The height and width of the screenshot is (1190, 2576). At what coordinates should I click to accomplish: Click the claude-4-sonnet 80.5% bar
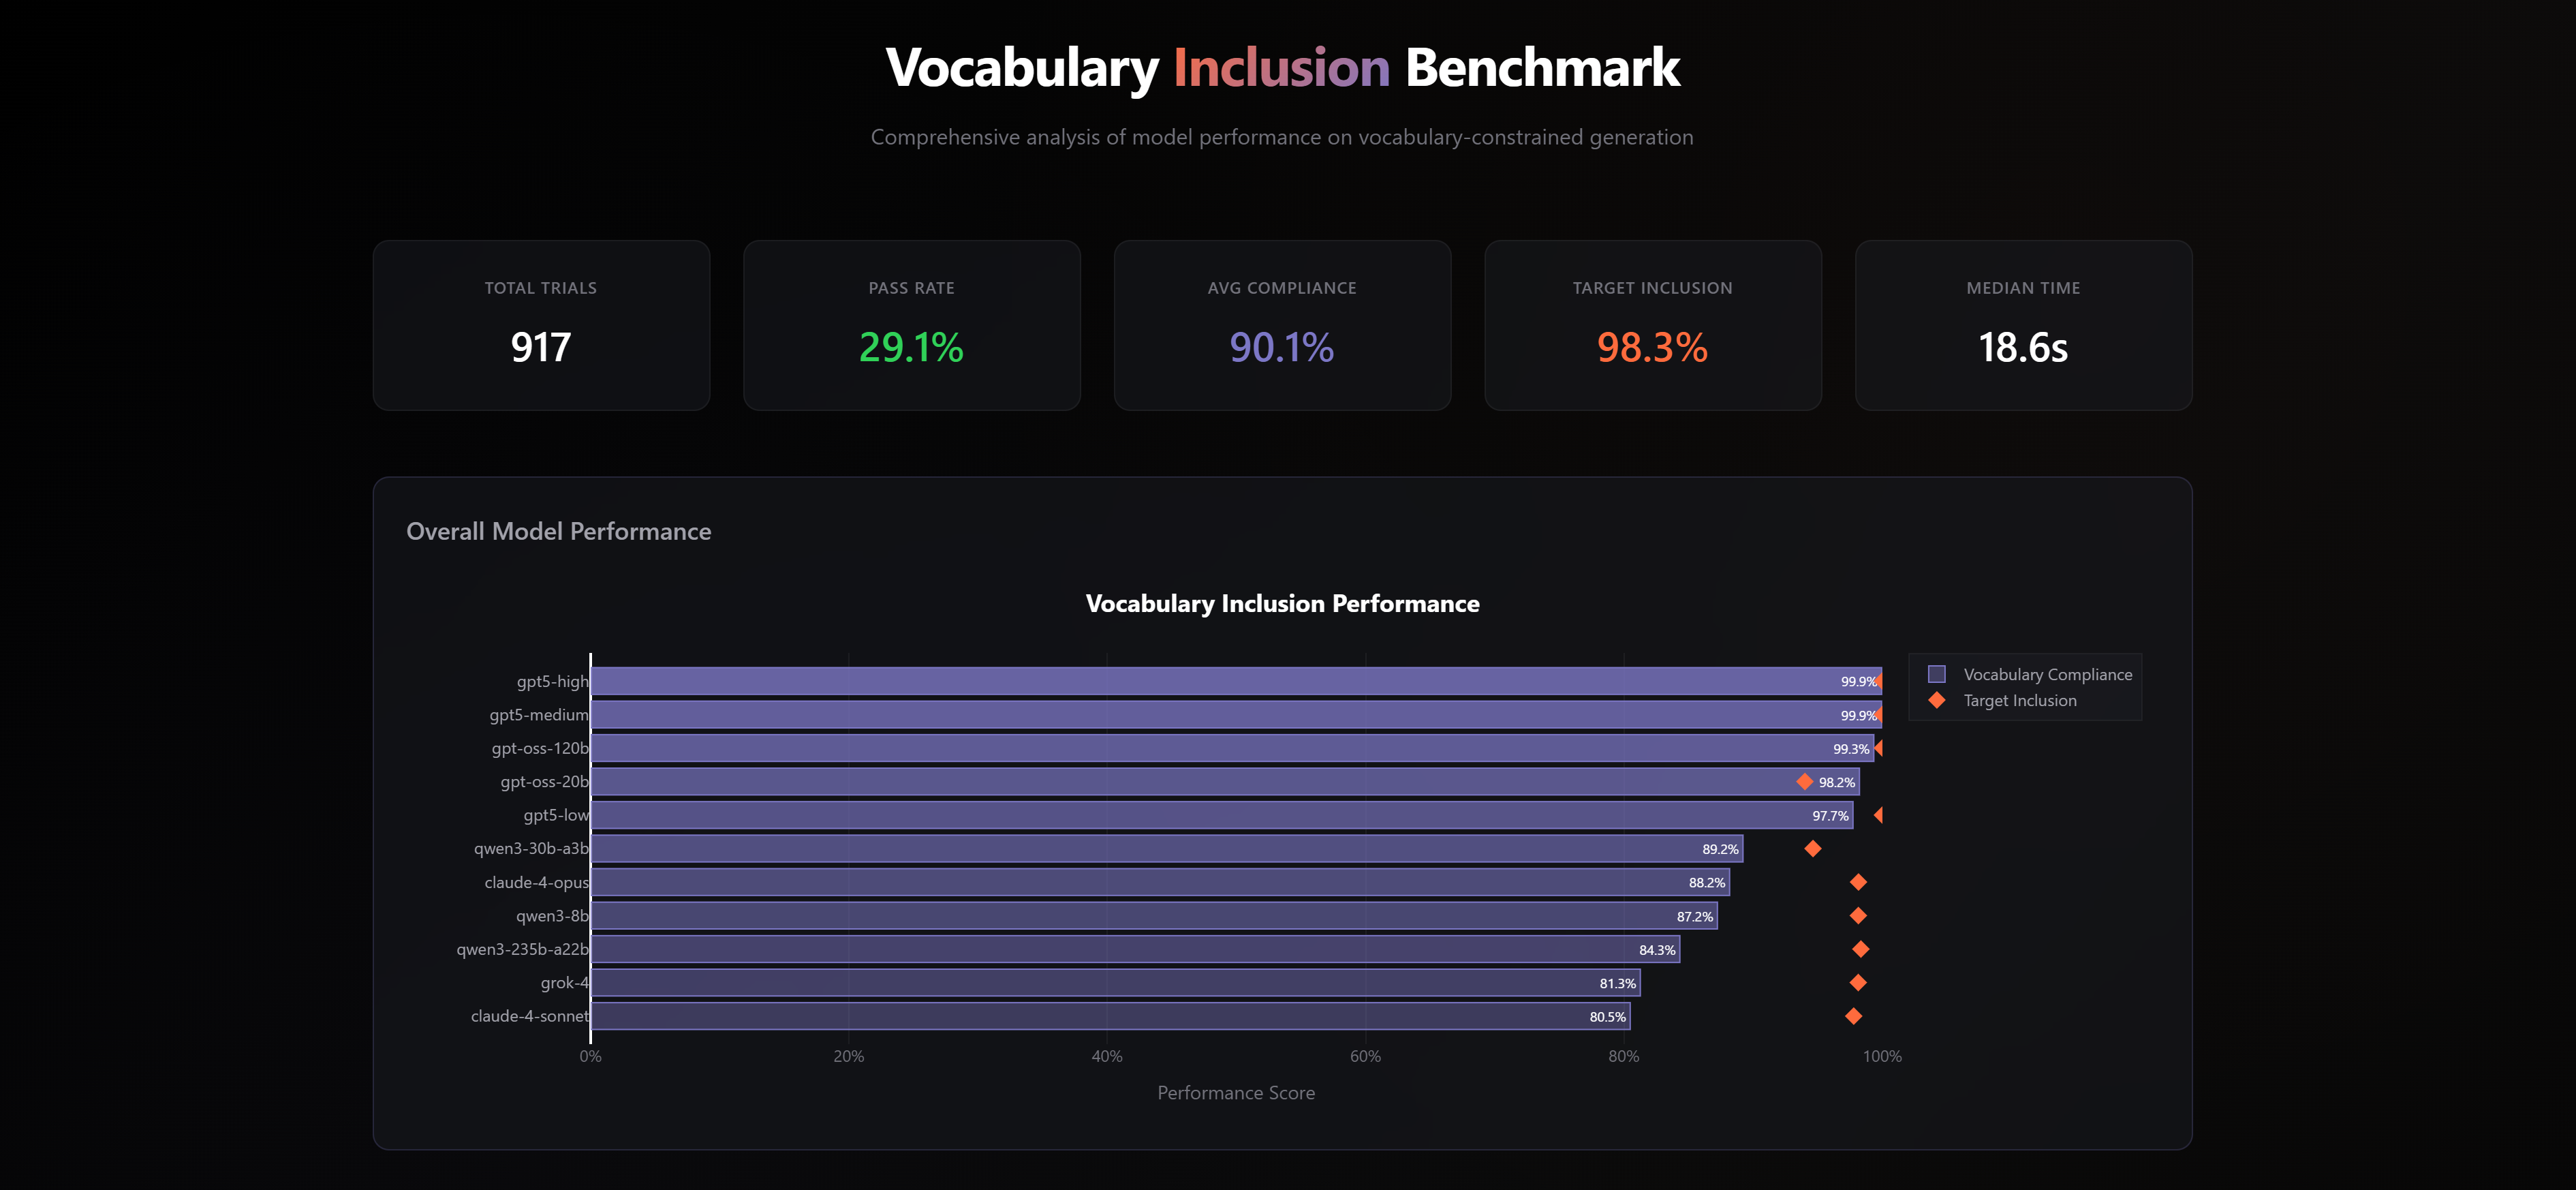coord(1111,1016)
